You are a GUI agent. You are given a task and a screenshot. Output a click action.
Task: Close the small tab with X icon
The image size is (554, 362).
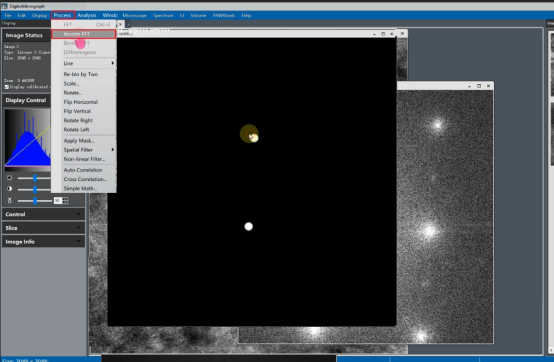[120, 24]
